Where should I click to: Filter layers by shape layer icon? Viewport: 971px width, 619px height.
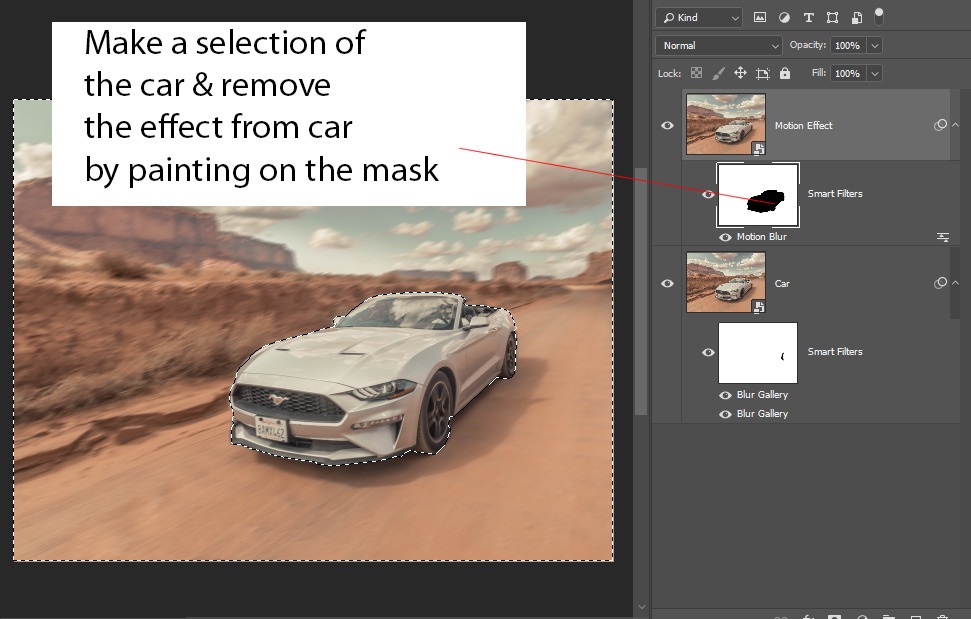pyautogui.click(x=832, y=17)
